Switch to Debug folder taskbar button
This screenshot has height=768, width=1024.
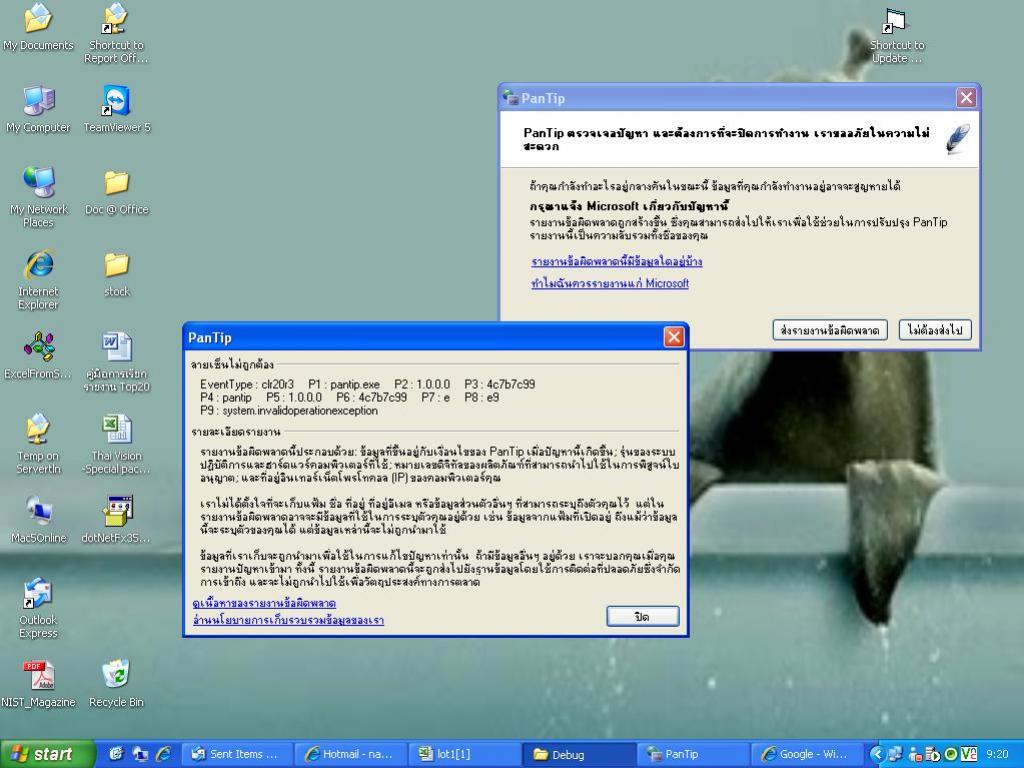coord(579,754)
